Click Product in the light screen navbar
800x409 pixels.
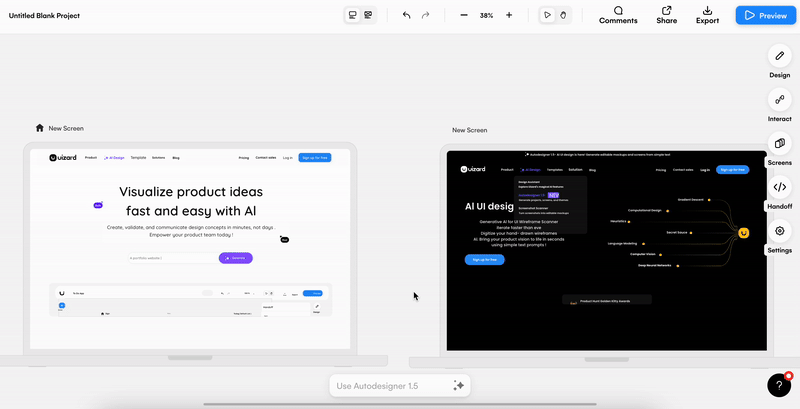pos(91,158)
